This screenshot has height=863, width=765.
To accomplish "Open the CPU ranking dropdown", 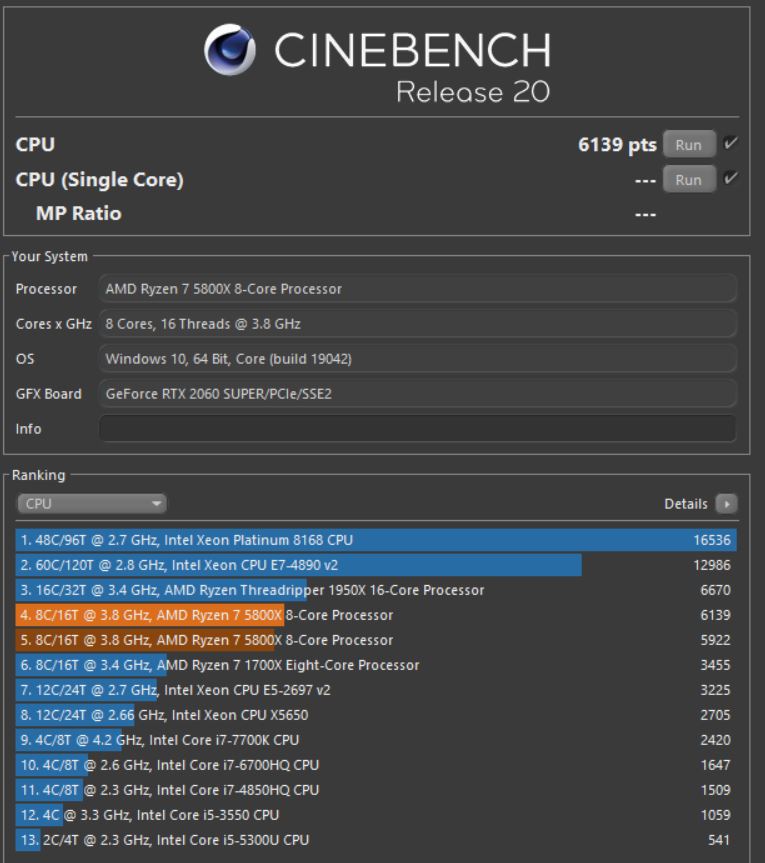I will pyautogui.click(x=91, y=504).
